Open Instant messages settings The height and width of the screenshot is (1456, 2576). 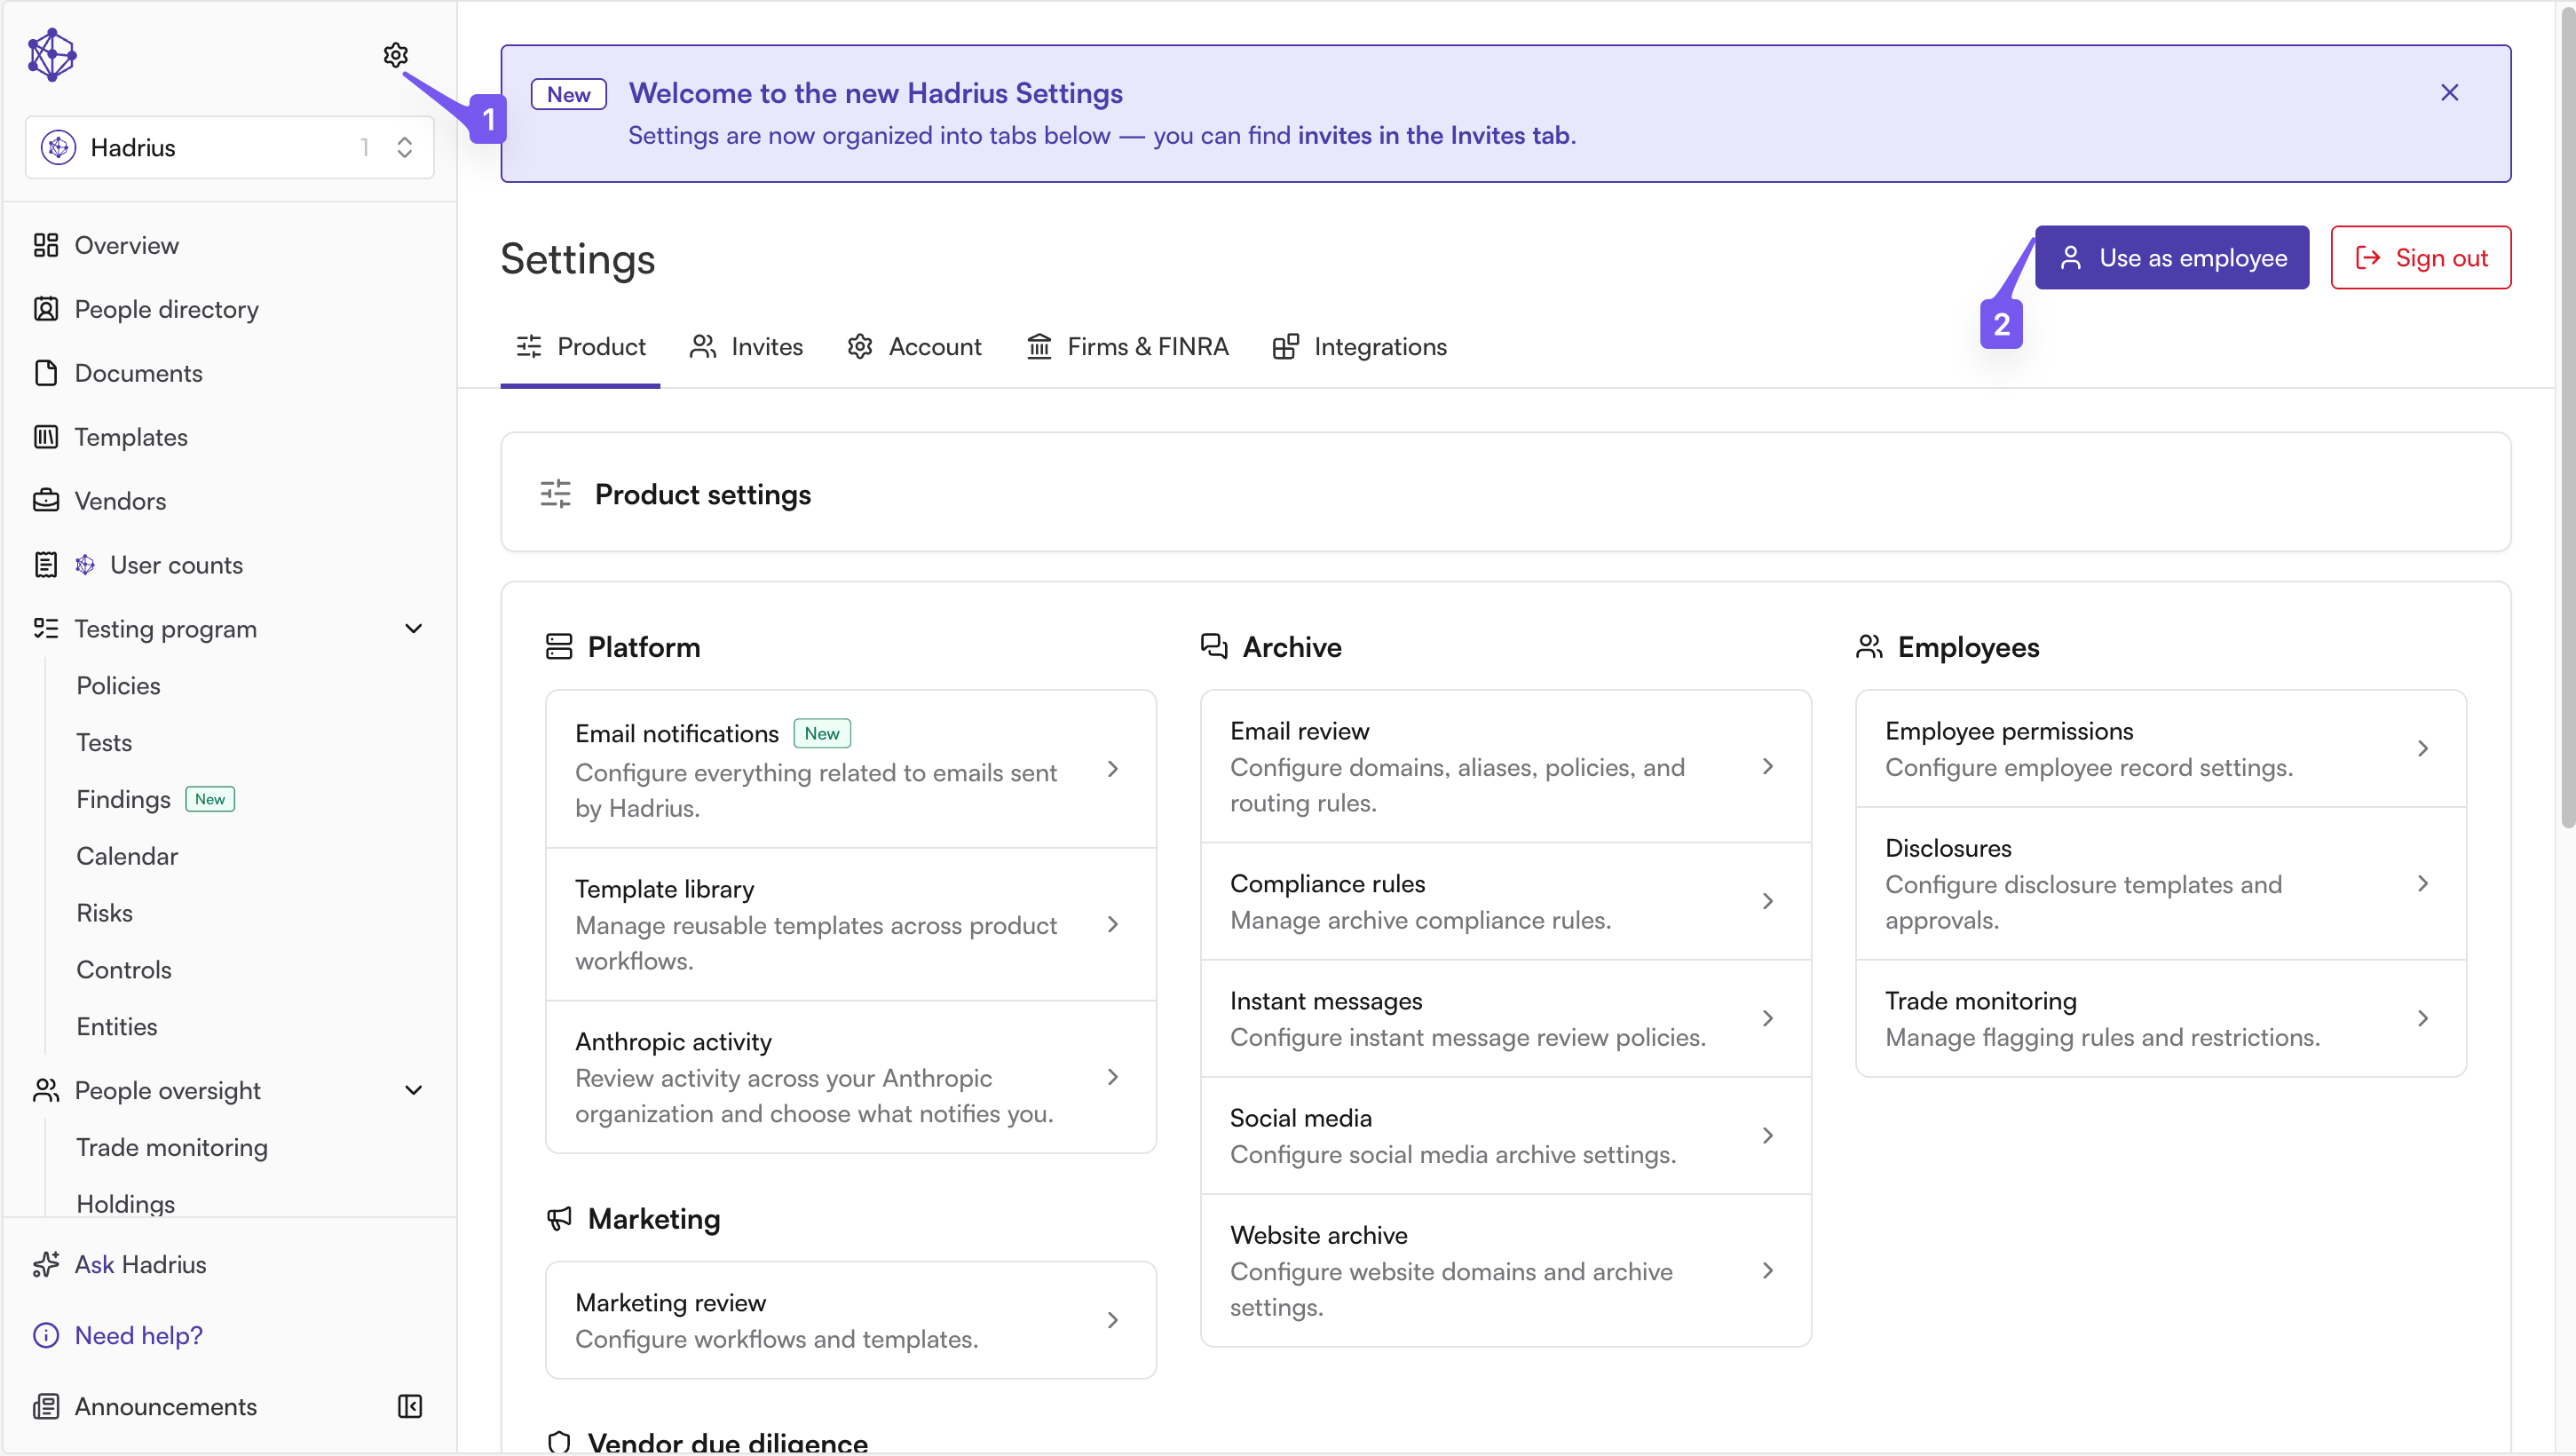[x=1506, y=1019]
